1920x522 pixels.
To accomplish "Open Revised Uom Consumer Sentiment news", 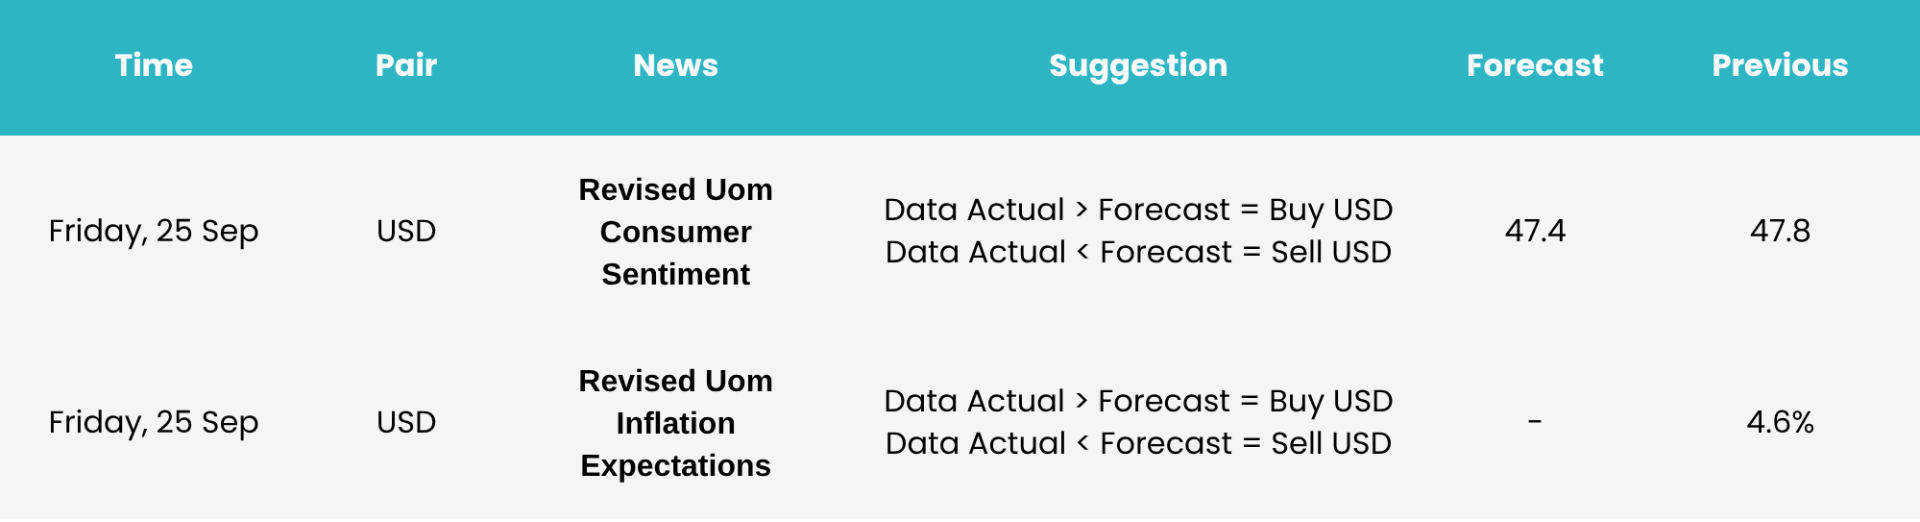I will pos(676,232).
